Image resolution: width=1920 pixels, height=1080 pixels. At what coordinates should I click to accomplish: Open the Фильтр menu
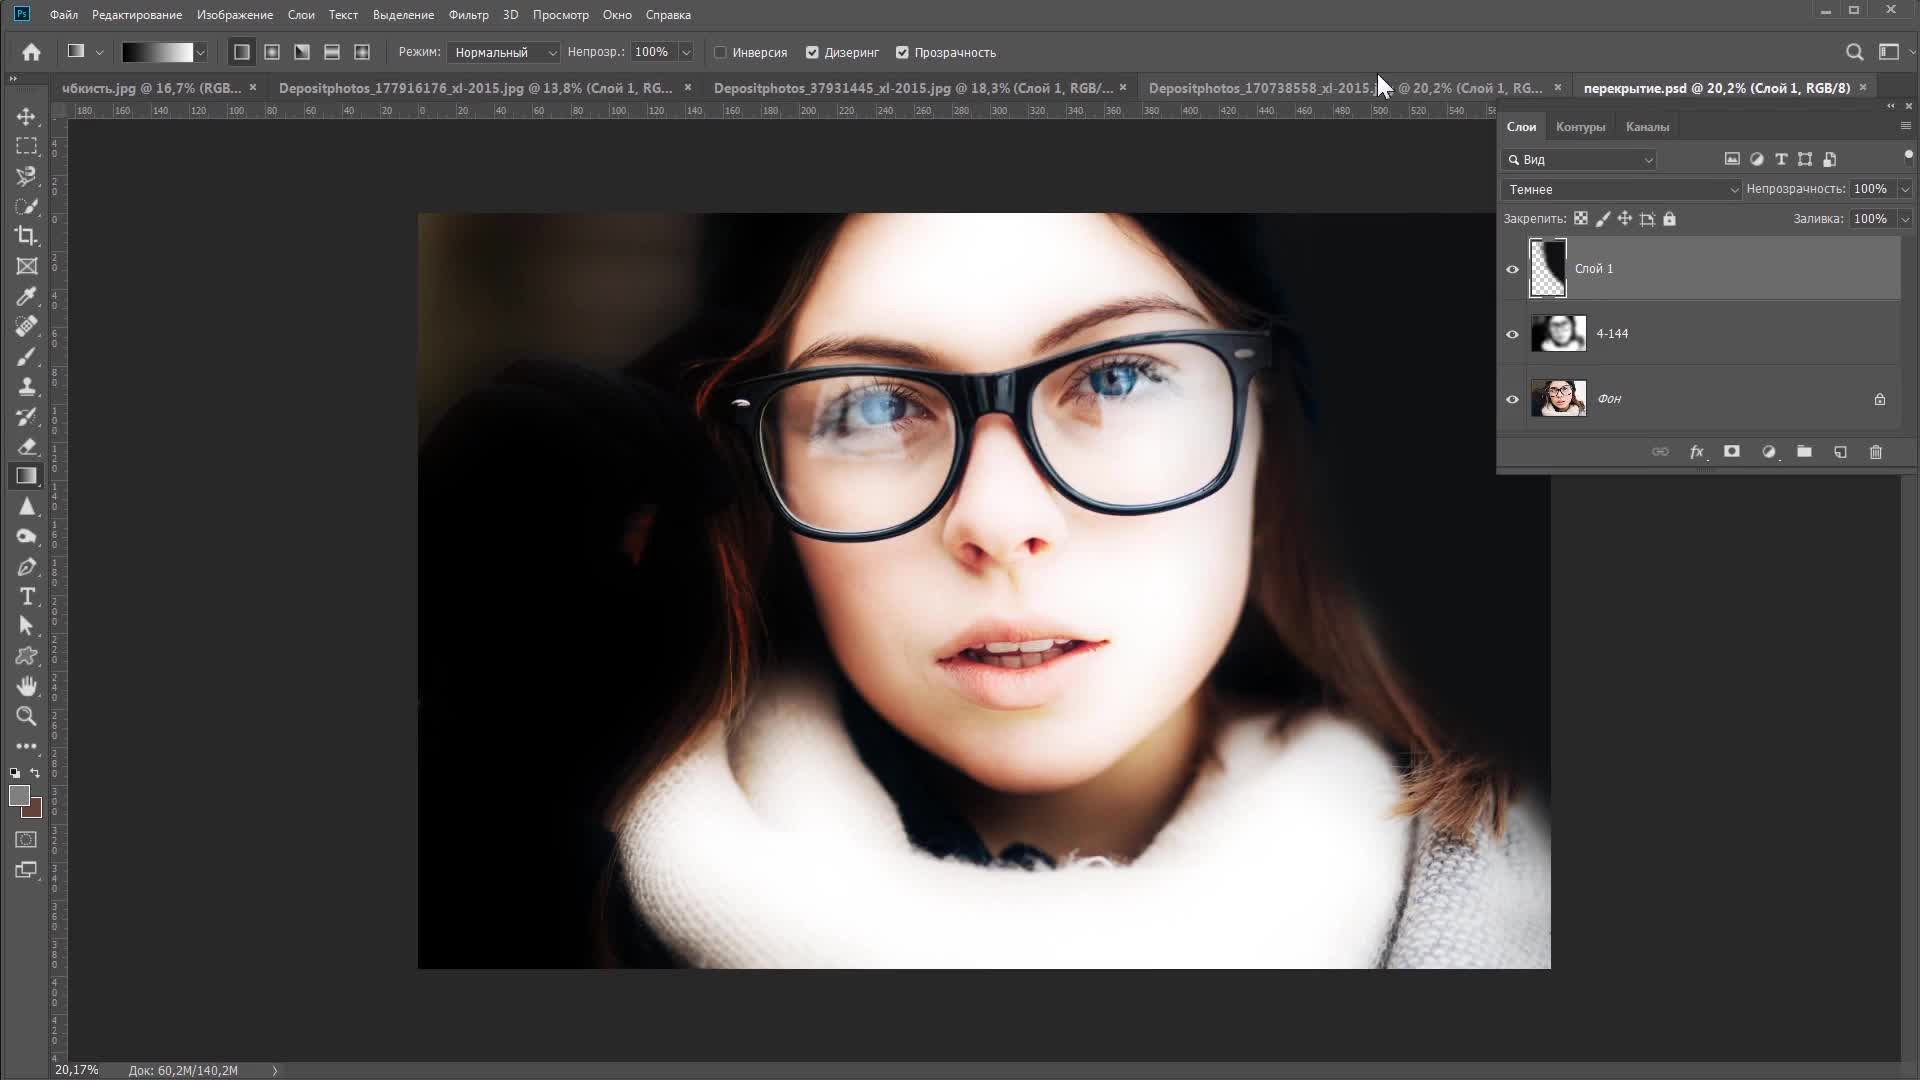468,15
